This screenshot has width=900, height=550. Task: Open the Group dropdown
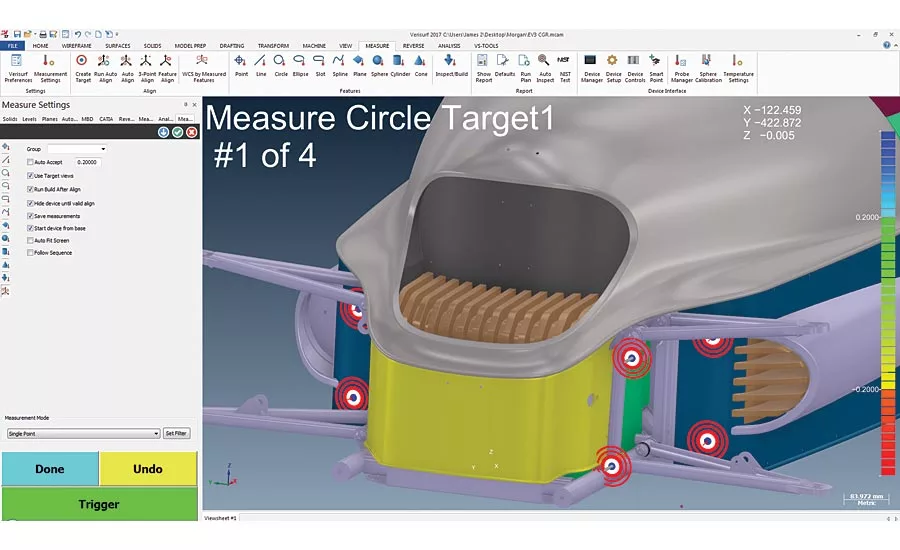pos(77,149)
